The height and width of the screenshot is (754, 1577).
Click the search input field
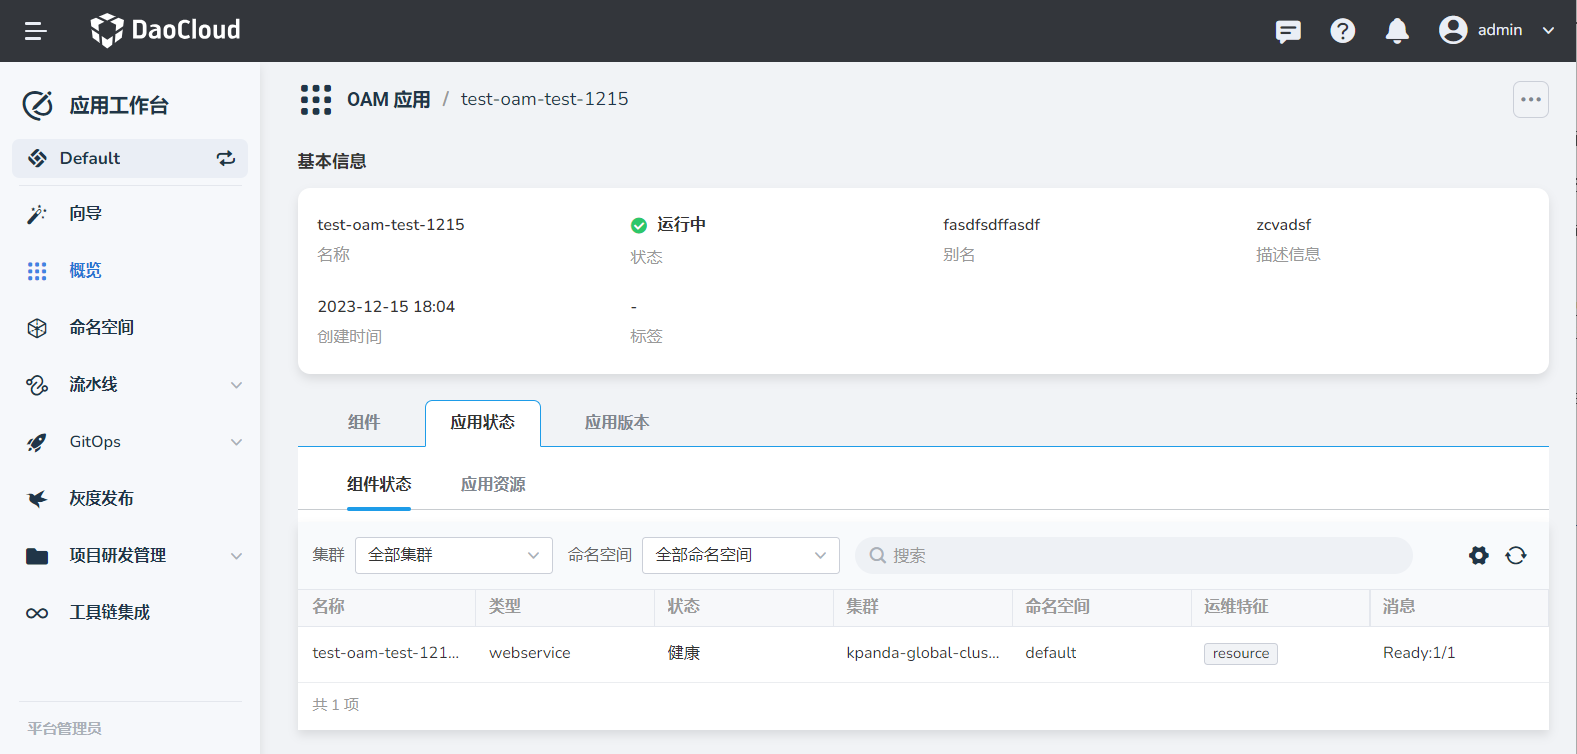(x=1133, y=555)
